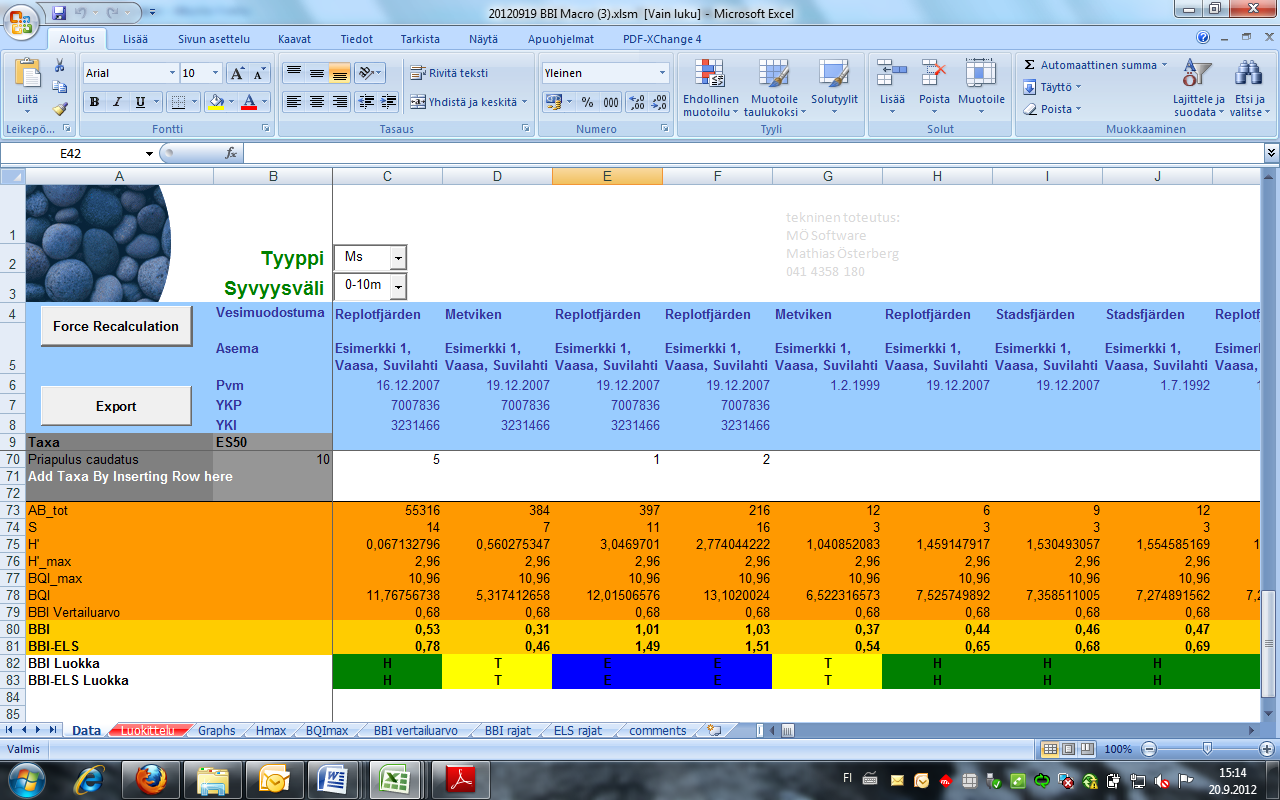Click the Cut scissors icon
Image resolution: width=1280 pixels, height=800 pixels.
59,66
